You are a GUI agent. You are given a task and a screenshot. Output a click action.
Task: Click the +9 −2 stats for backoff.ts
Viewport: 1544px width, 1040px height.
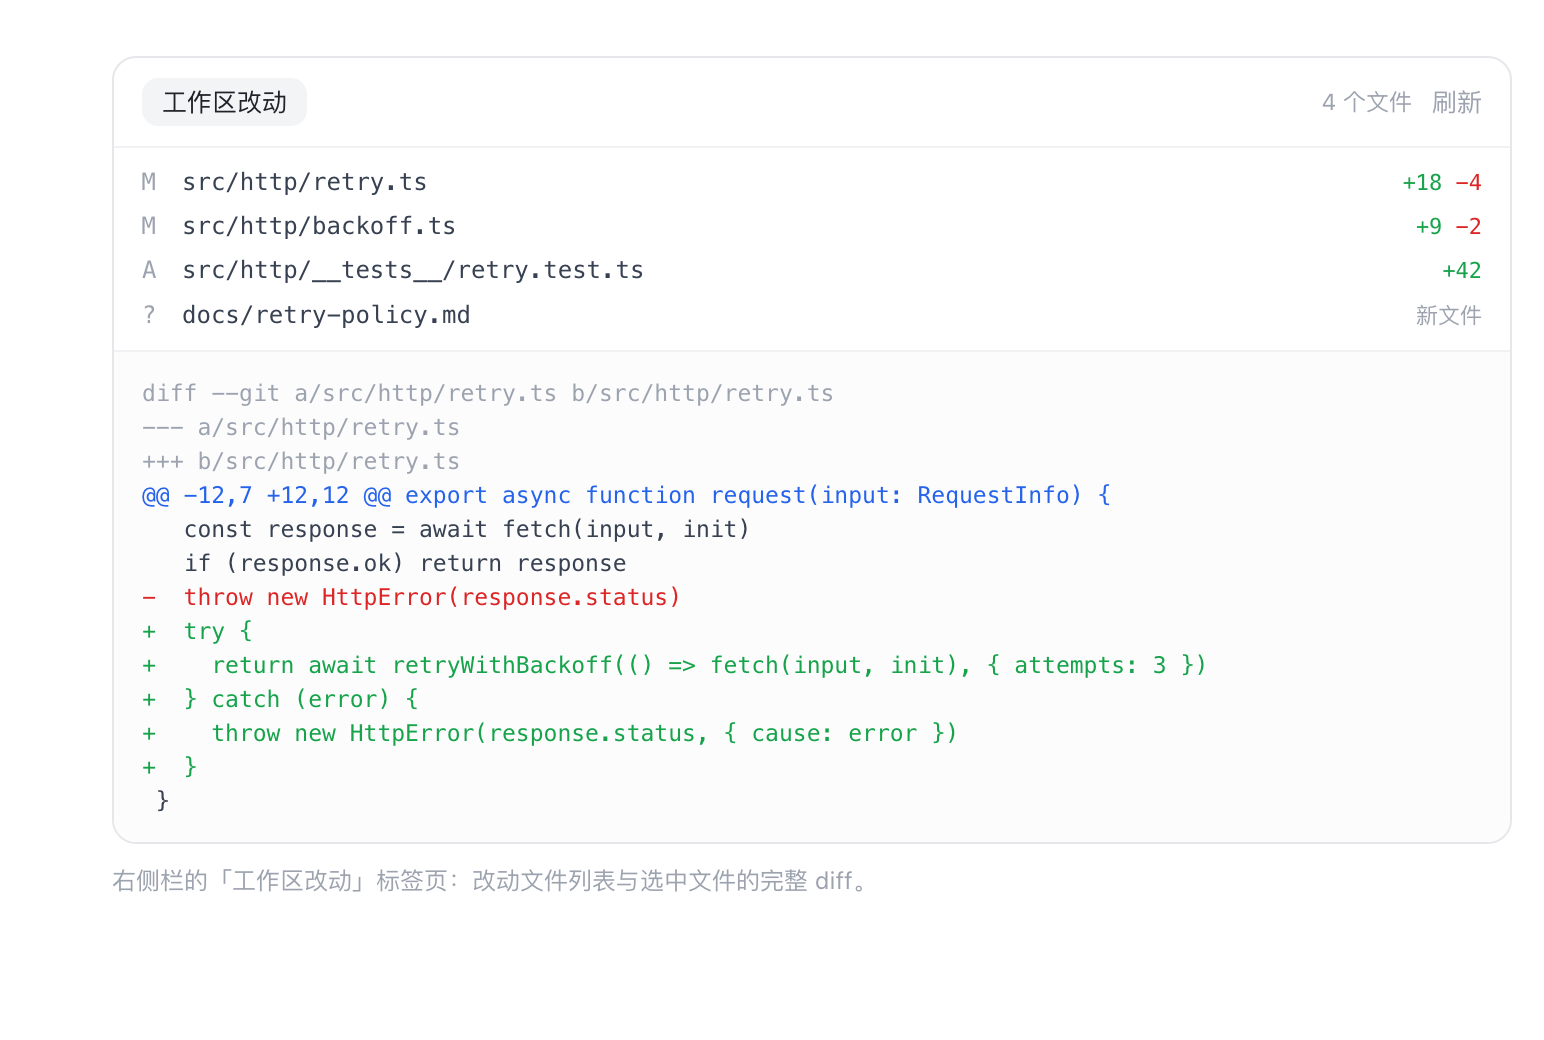click(x=1448, y=226)
